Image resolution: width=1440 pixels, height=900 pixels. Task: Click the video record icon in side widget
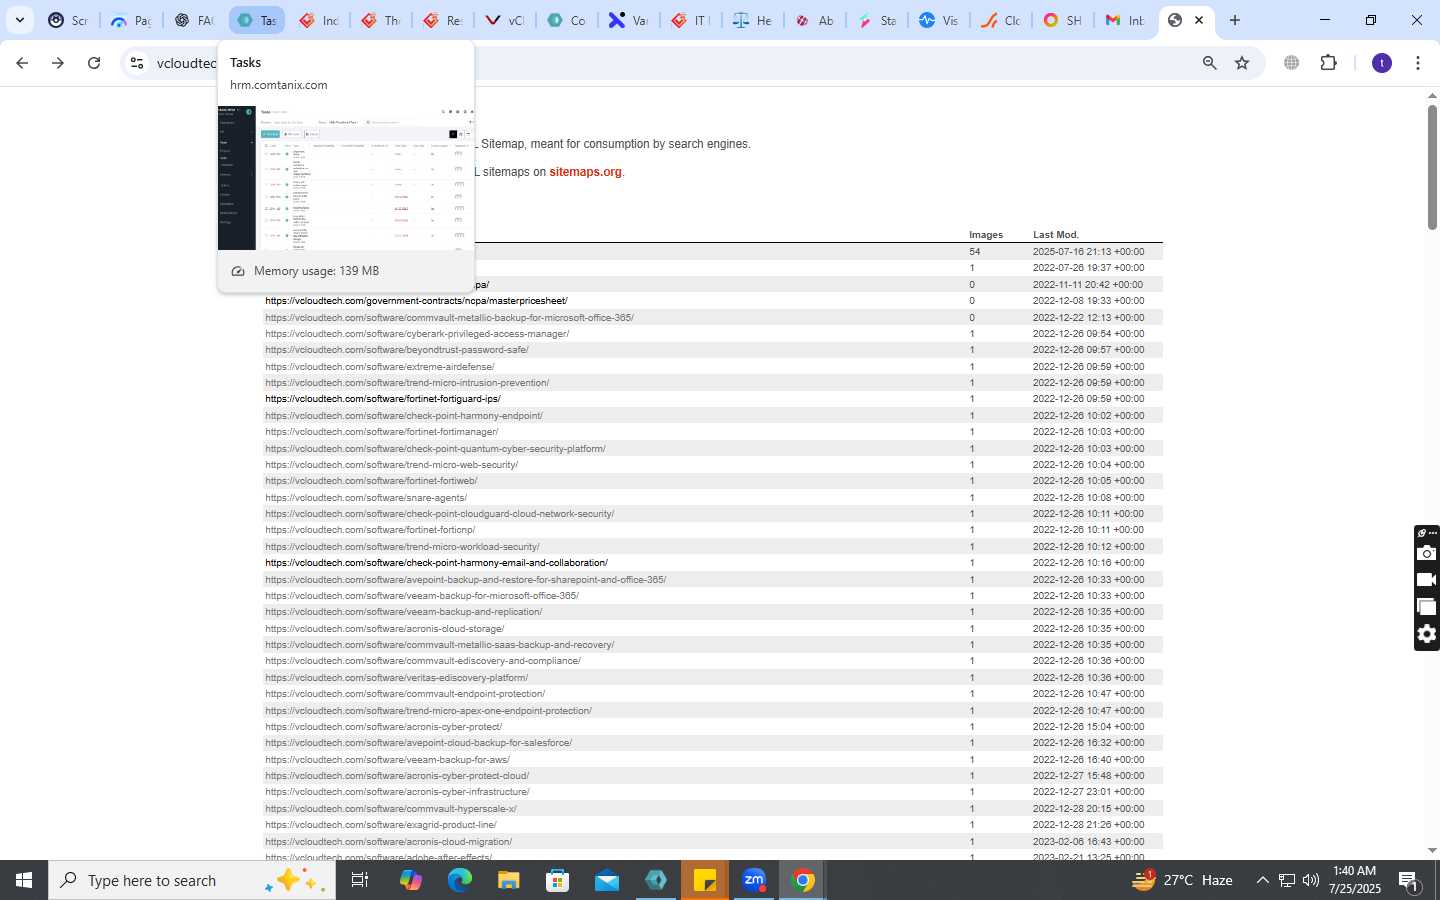[1427, 580]
